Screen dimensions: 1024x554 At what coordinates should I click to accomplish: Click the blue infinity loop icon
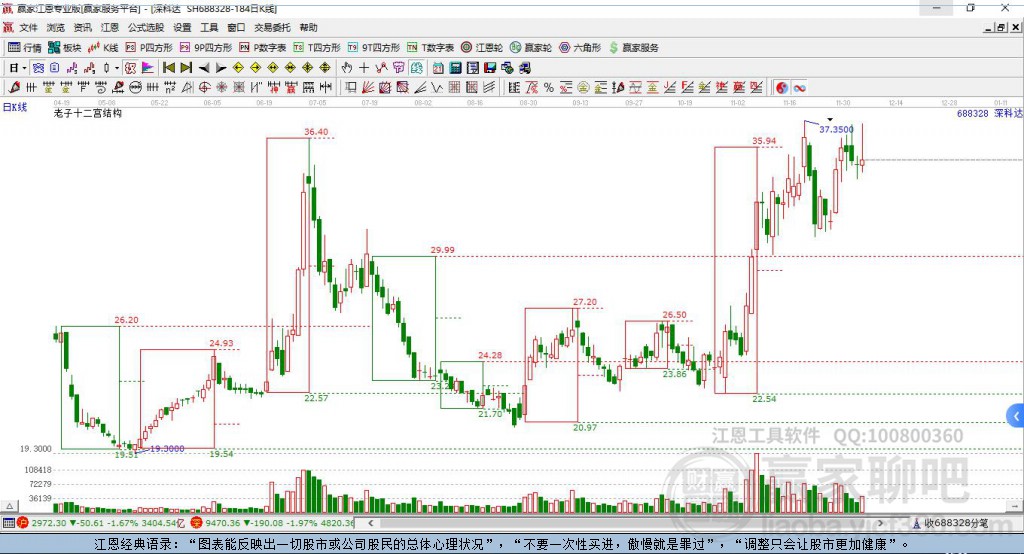coord(799,88)
